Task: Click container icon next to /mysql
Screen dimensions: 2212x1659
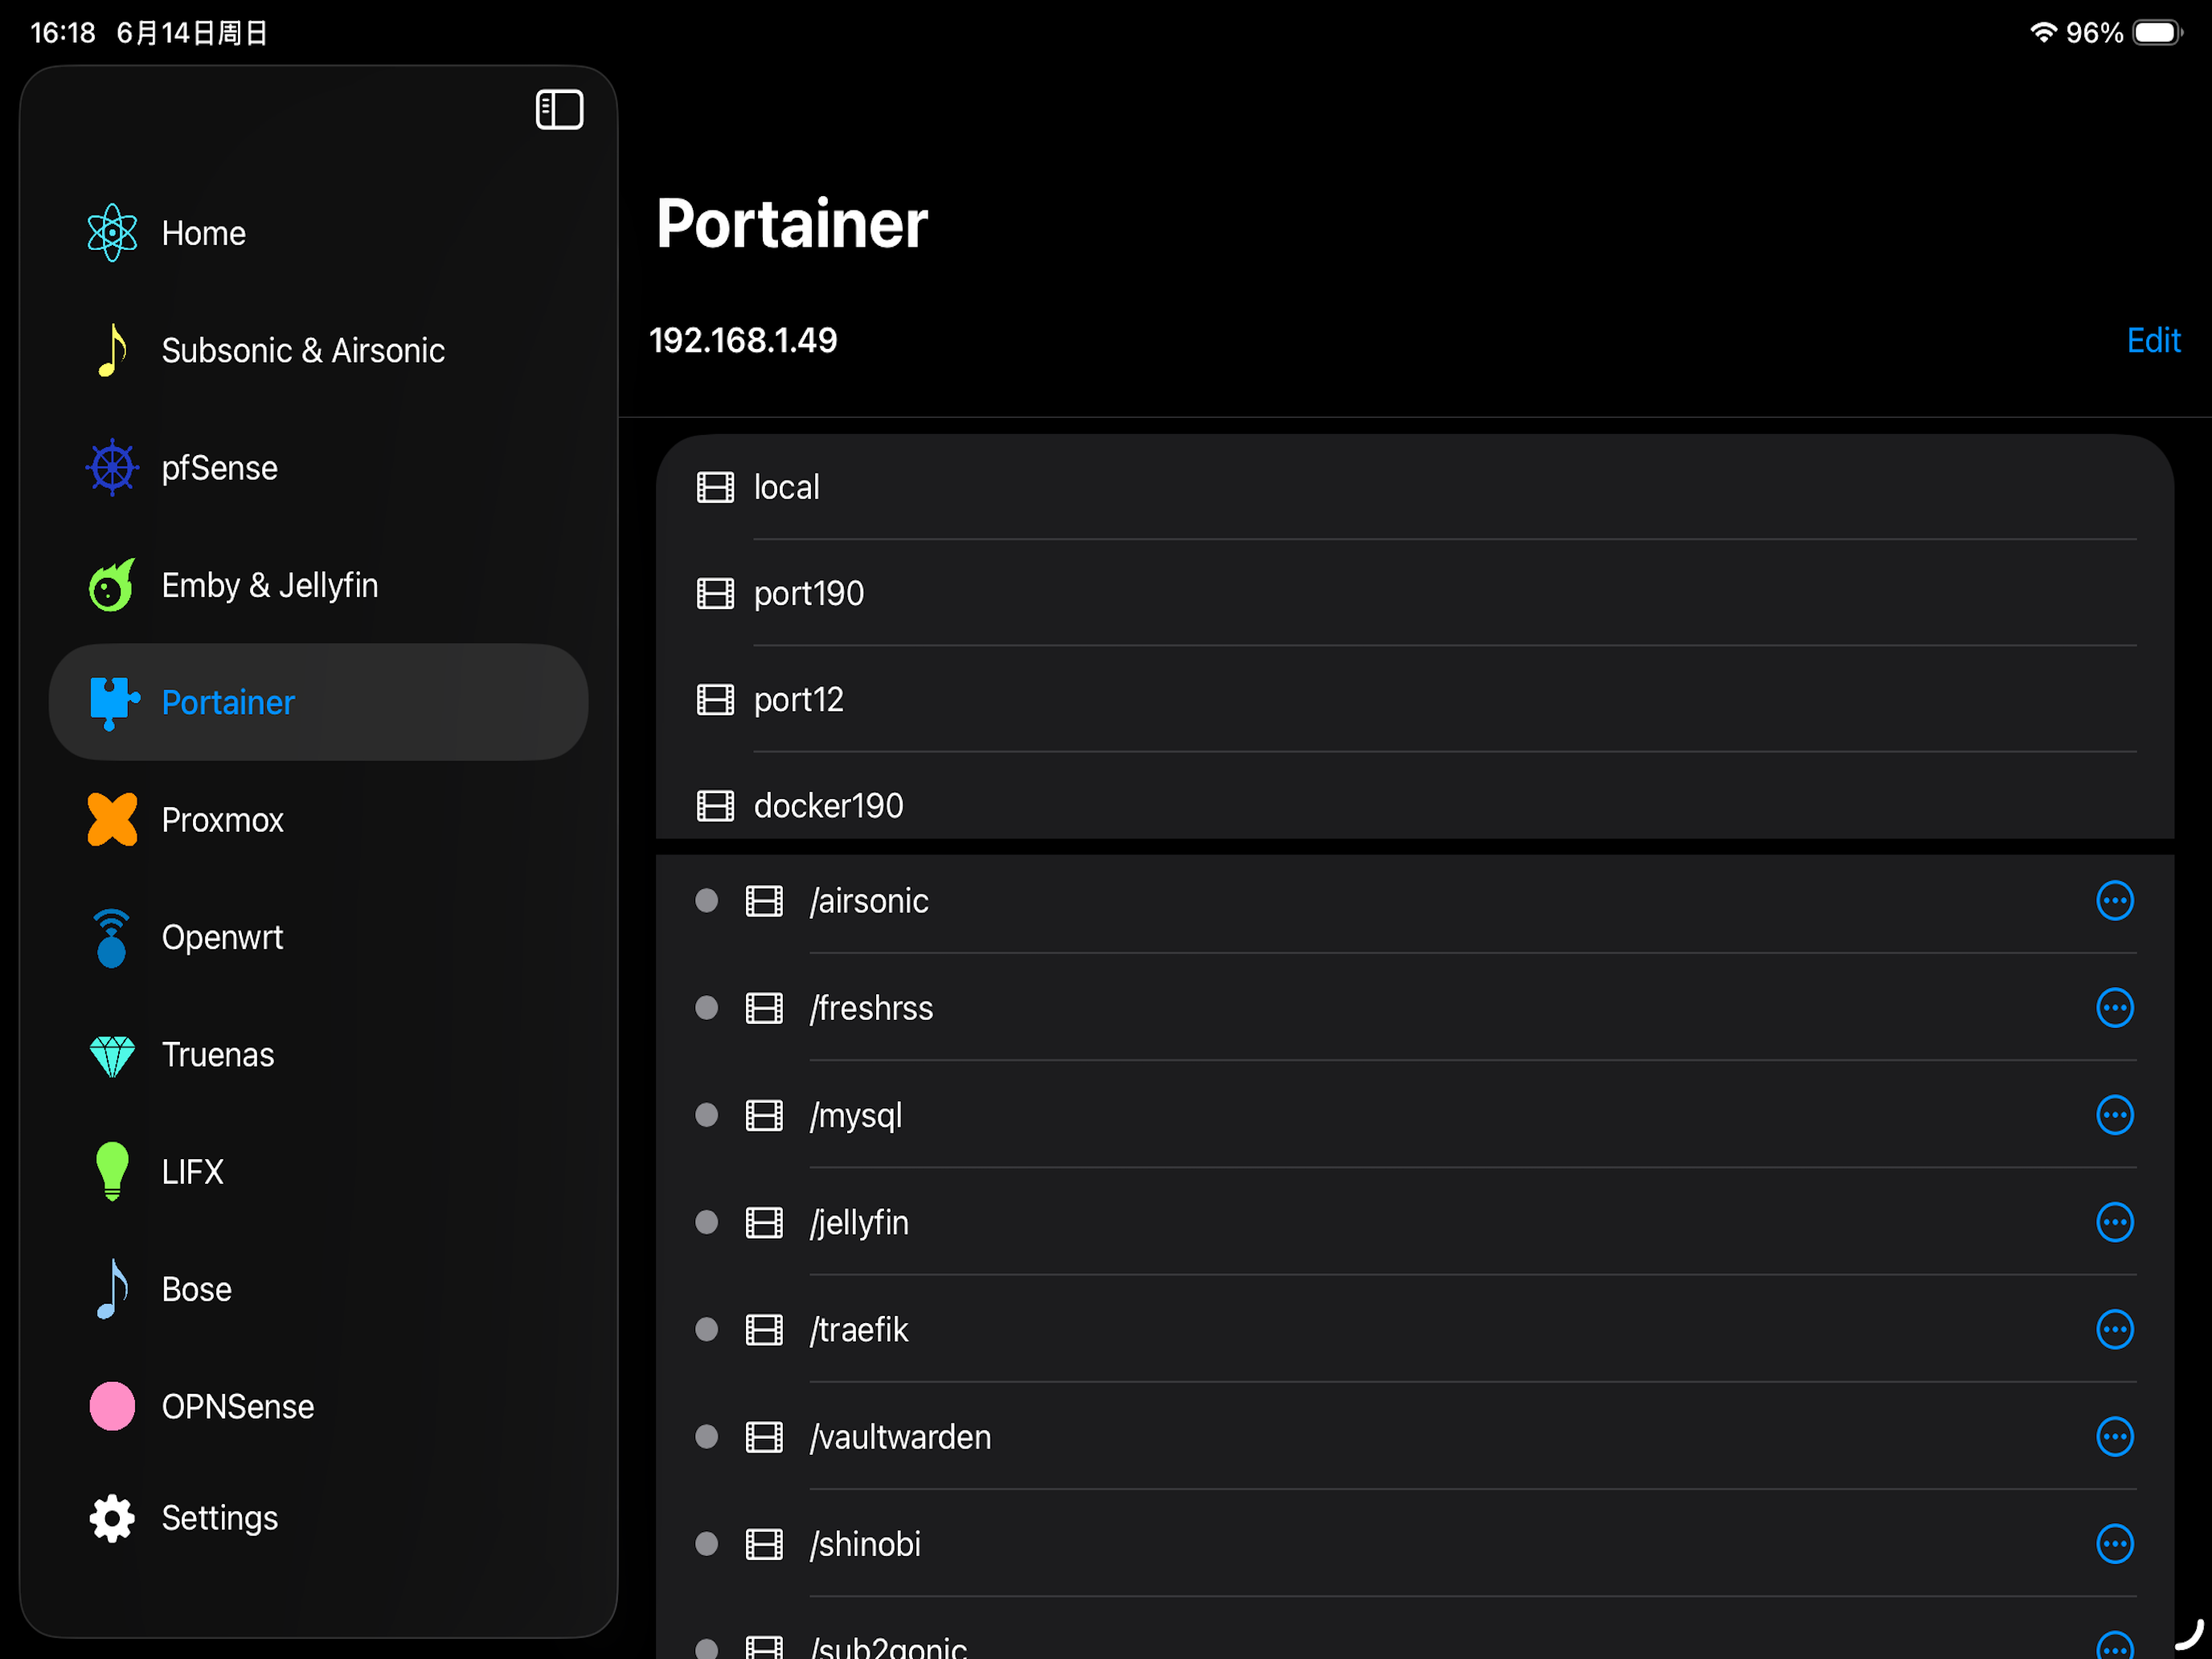Action: click(764, 1115)
